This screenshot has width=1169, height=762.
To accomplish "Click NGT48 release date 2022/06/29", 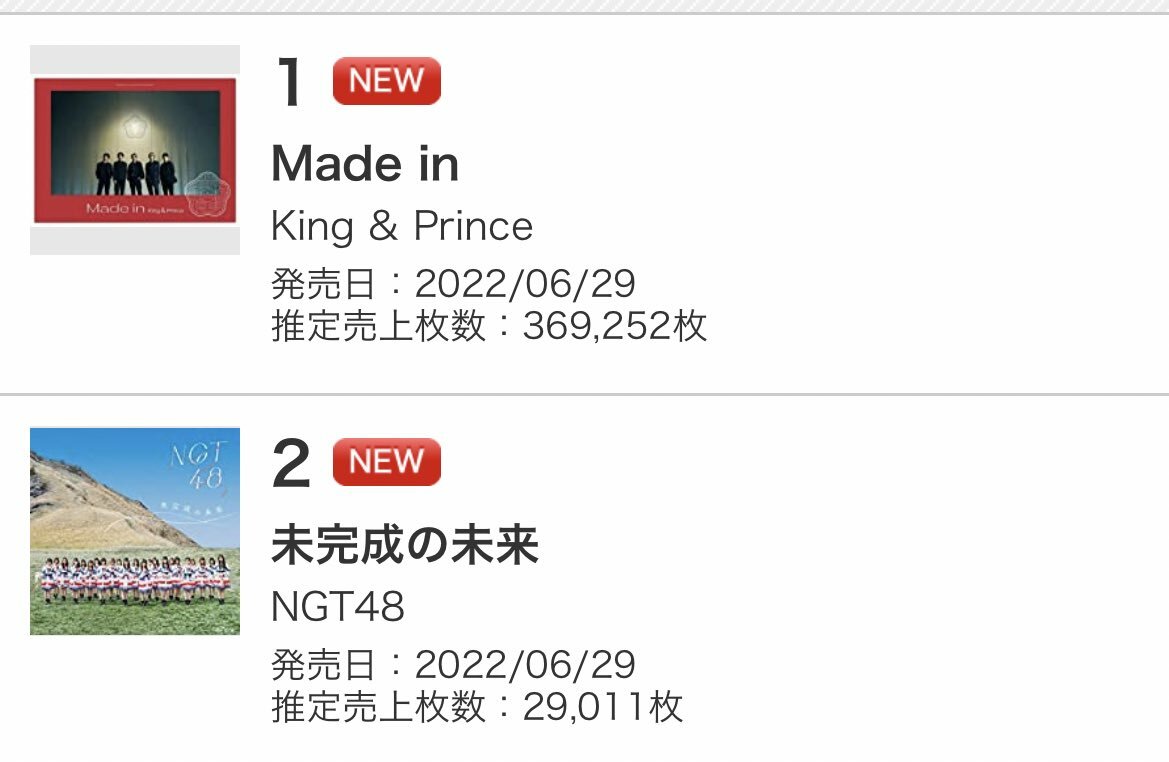I will coord(525,664).
